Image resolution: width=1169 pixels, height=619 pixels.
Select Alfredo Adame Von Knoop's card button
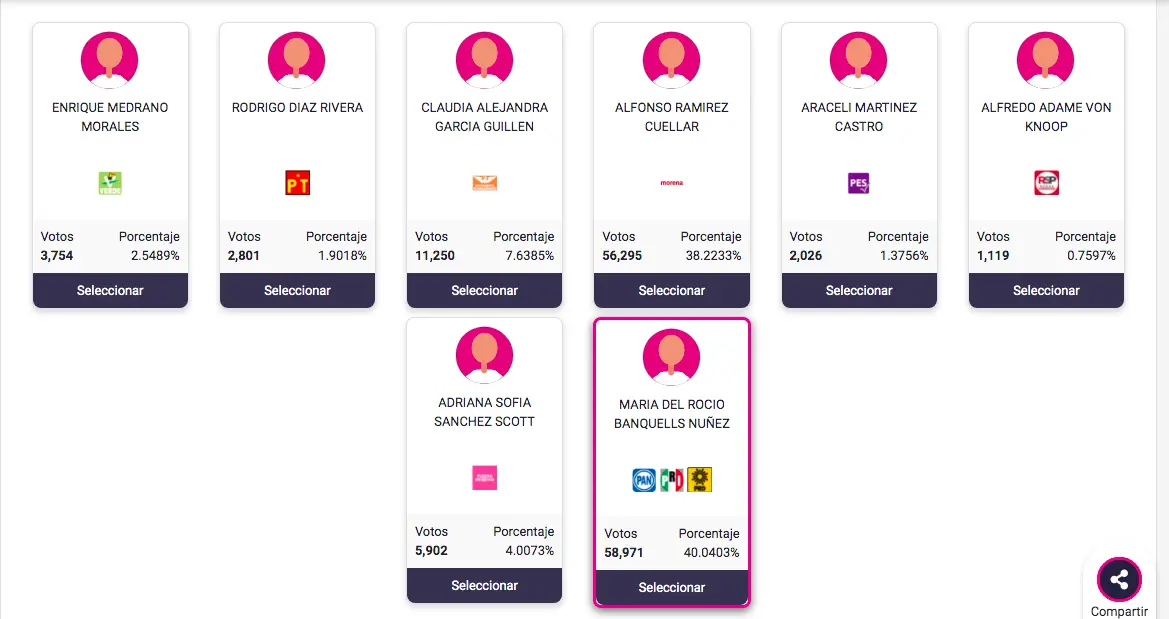pos(1046,291)
